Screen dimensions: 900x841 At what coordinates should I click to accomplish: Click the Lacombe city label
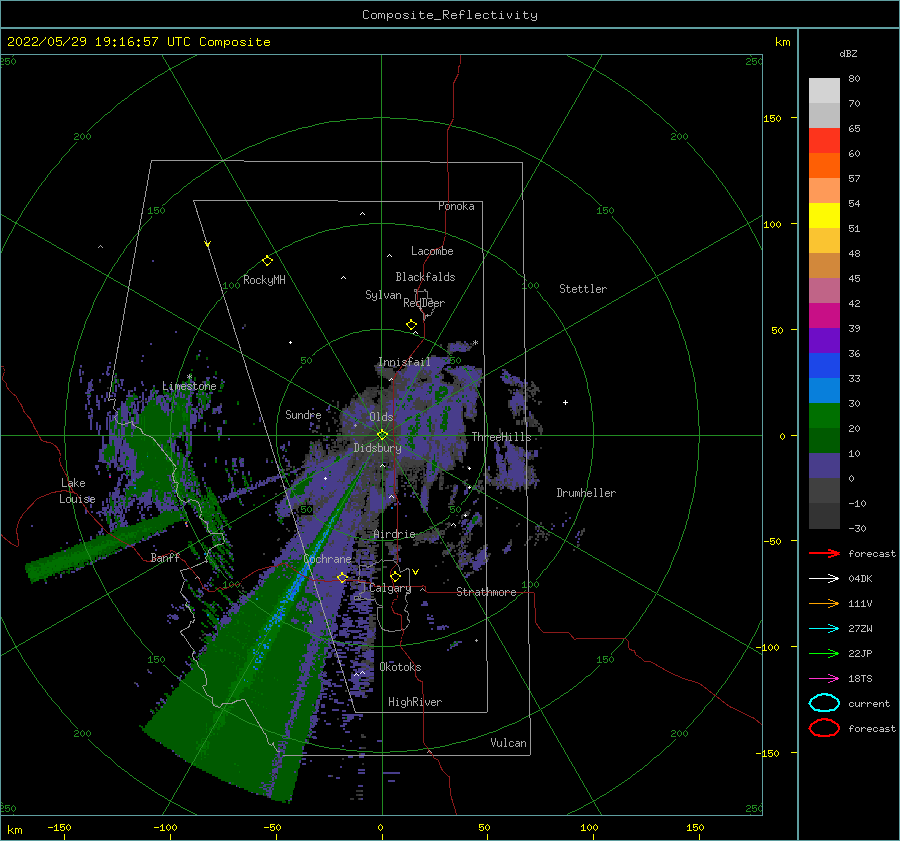pyautogui.click(x=432, y=251)
